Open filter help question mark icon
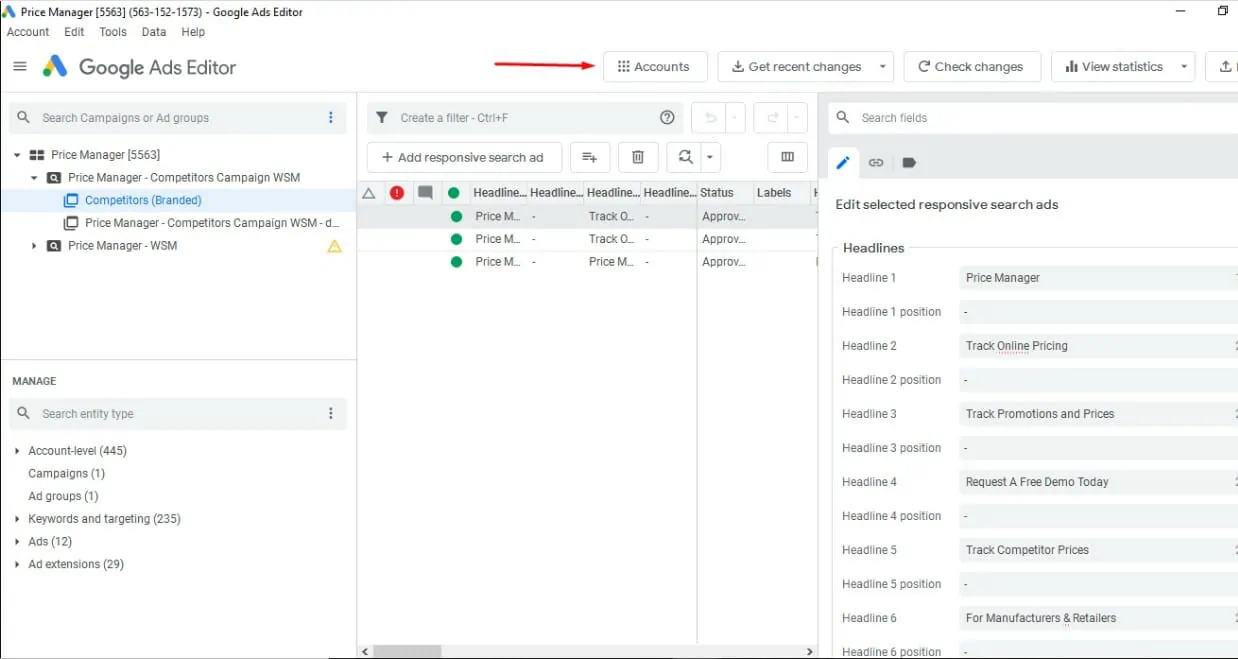Image resolution: width=1238 pixels, height=659 pixels. 667,118
